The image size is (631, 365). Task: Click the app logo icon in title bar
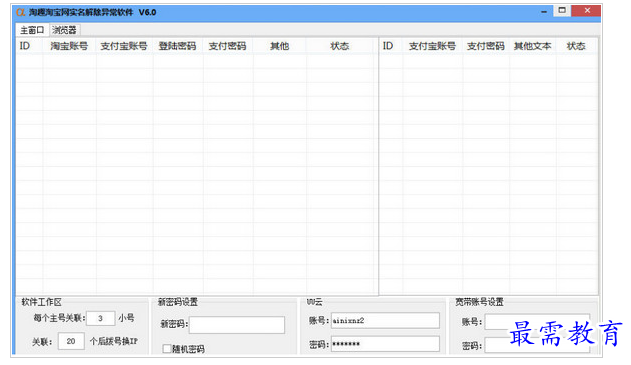[21, 12]
